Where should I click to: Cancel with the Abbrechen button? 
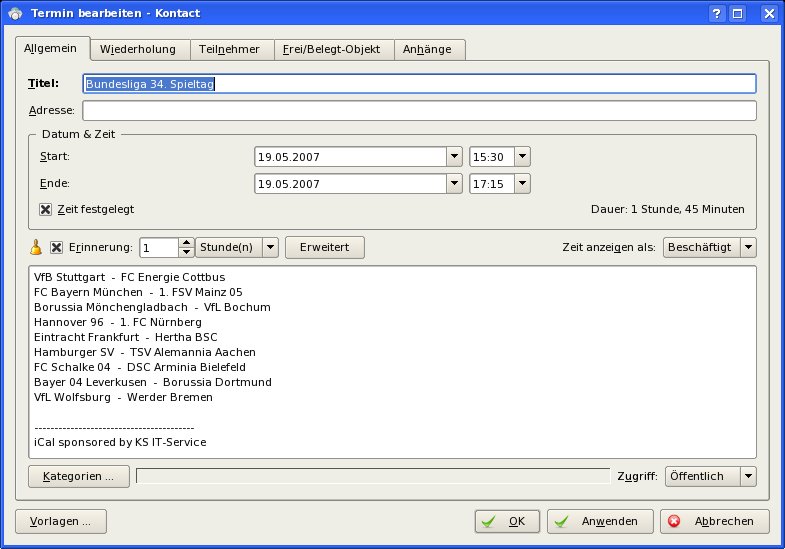[x=714, y=521]
